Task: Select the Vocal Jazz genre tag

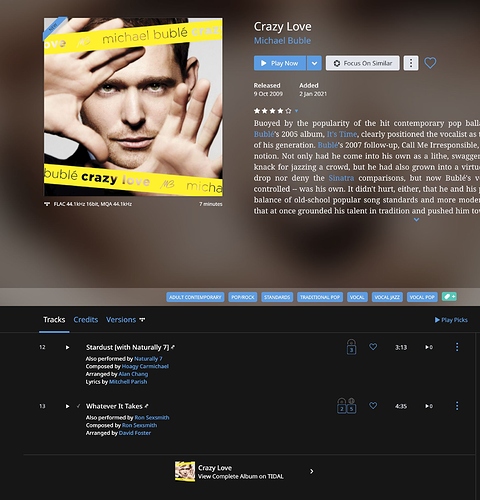Action: (387, 297)
